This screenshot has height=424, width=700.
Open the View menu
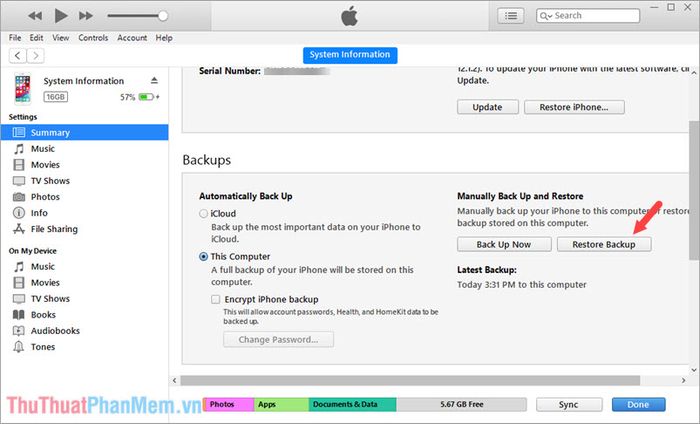[60, 38]
